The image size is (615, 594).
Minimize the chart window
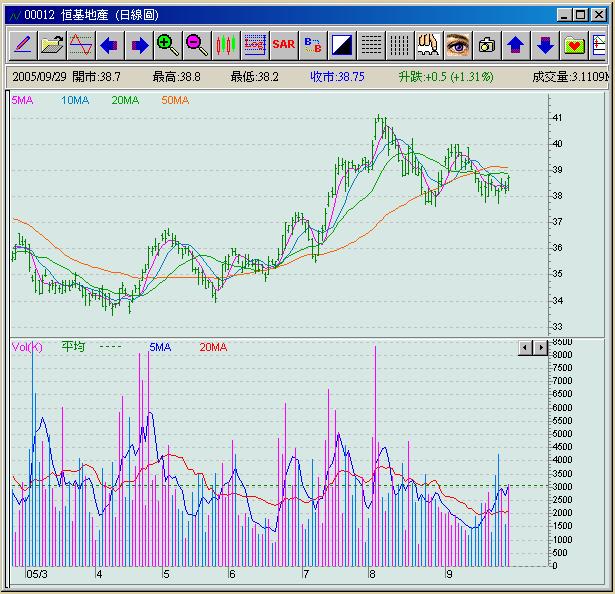pyautogui.click(x=564, y=15)
